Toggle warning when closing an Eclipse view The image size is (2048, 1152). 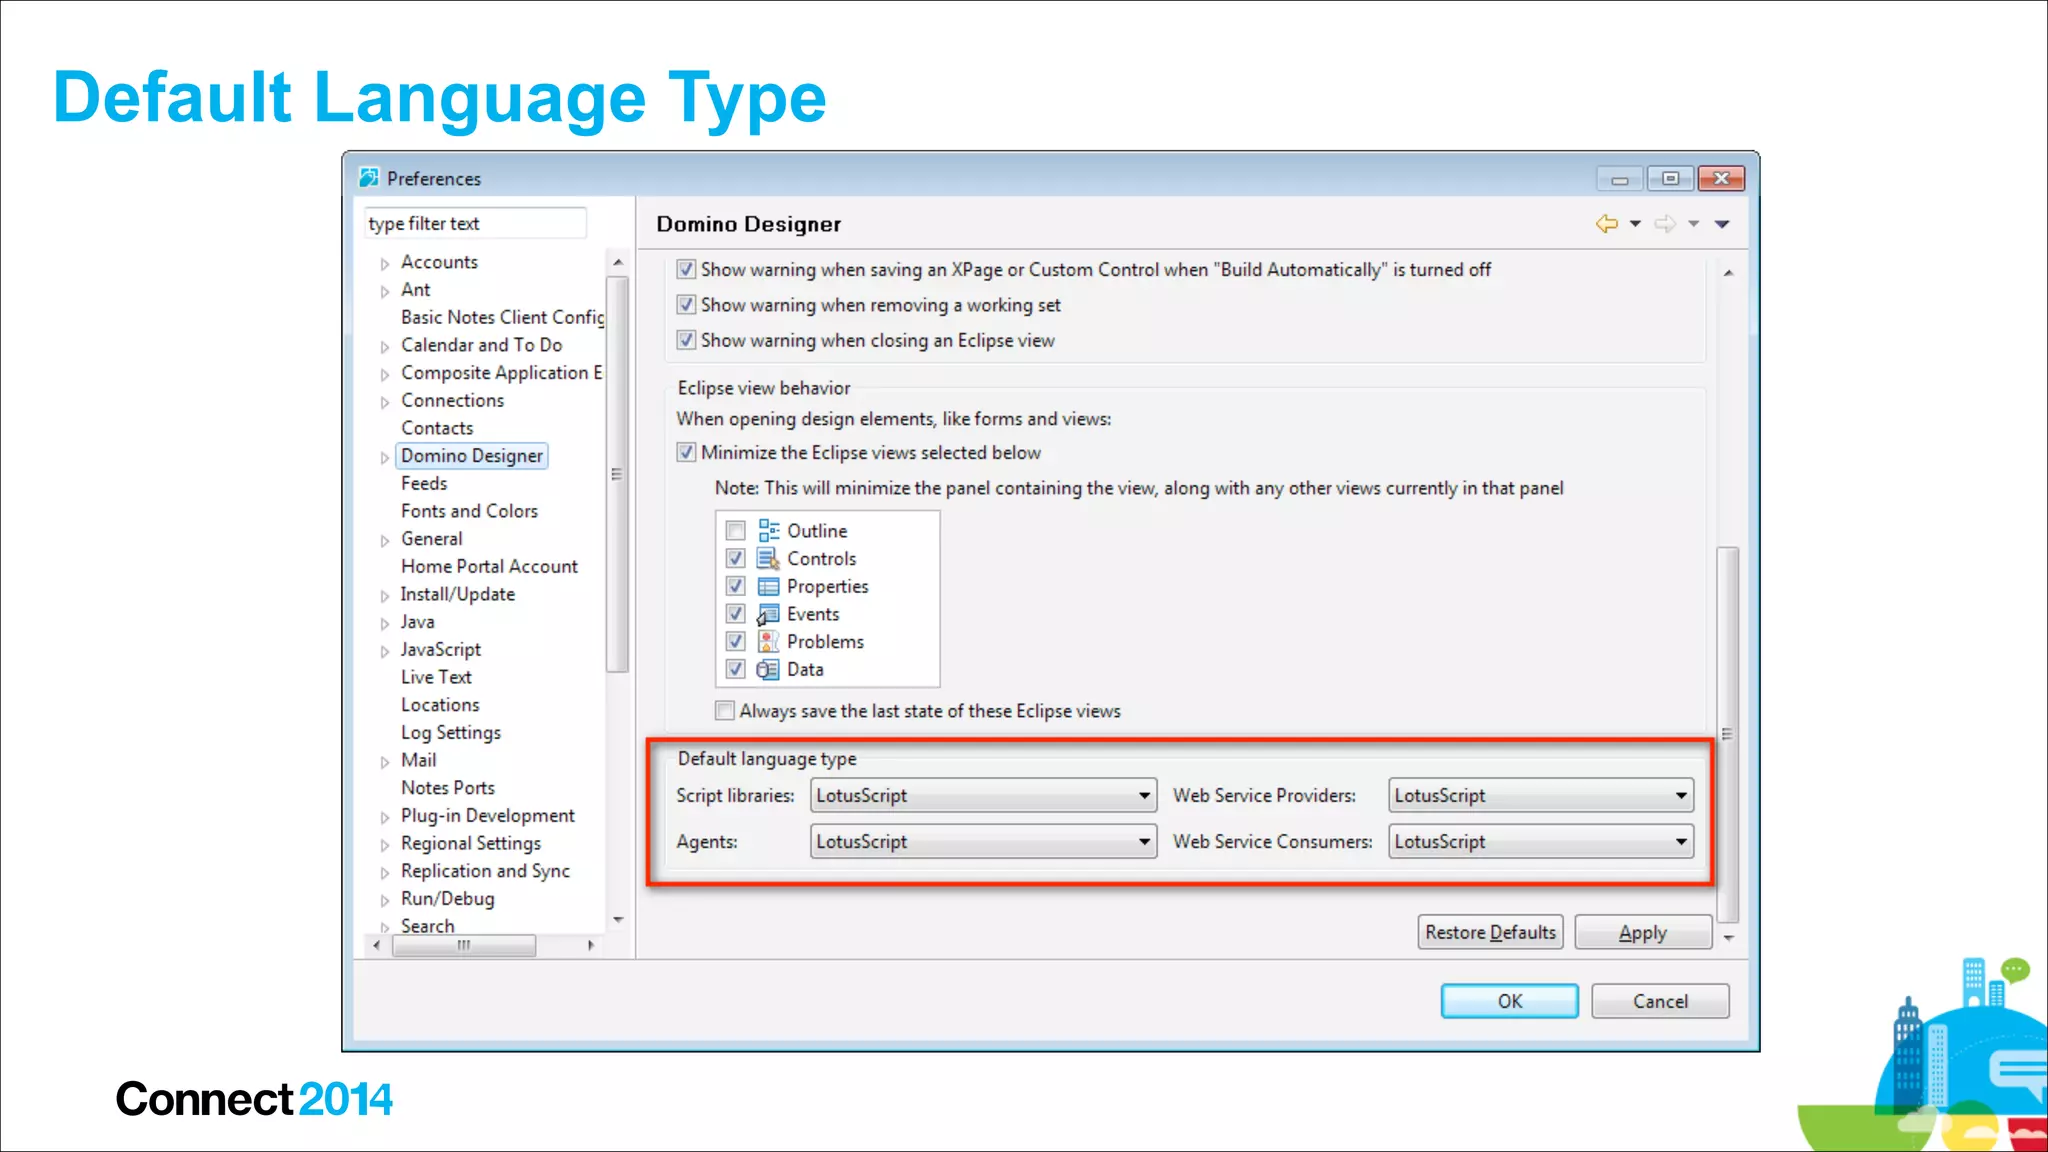(x=686, y=340)
